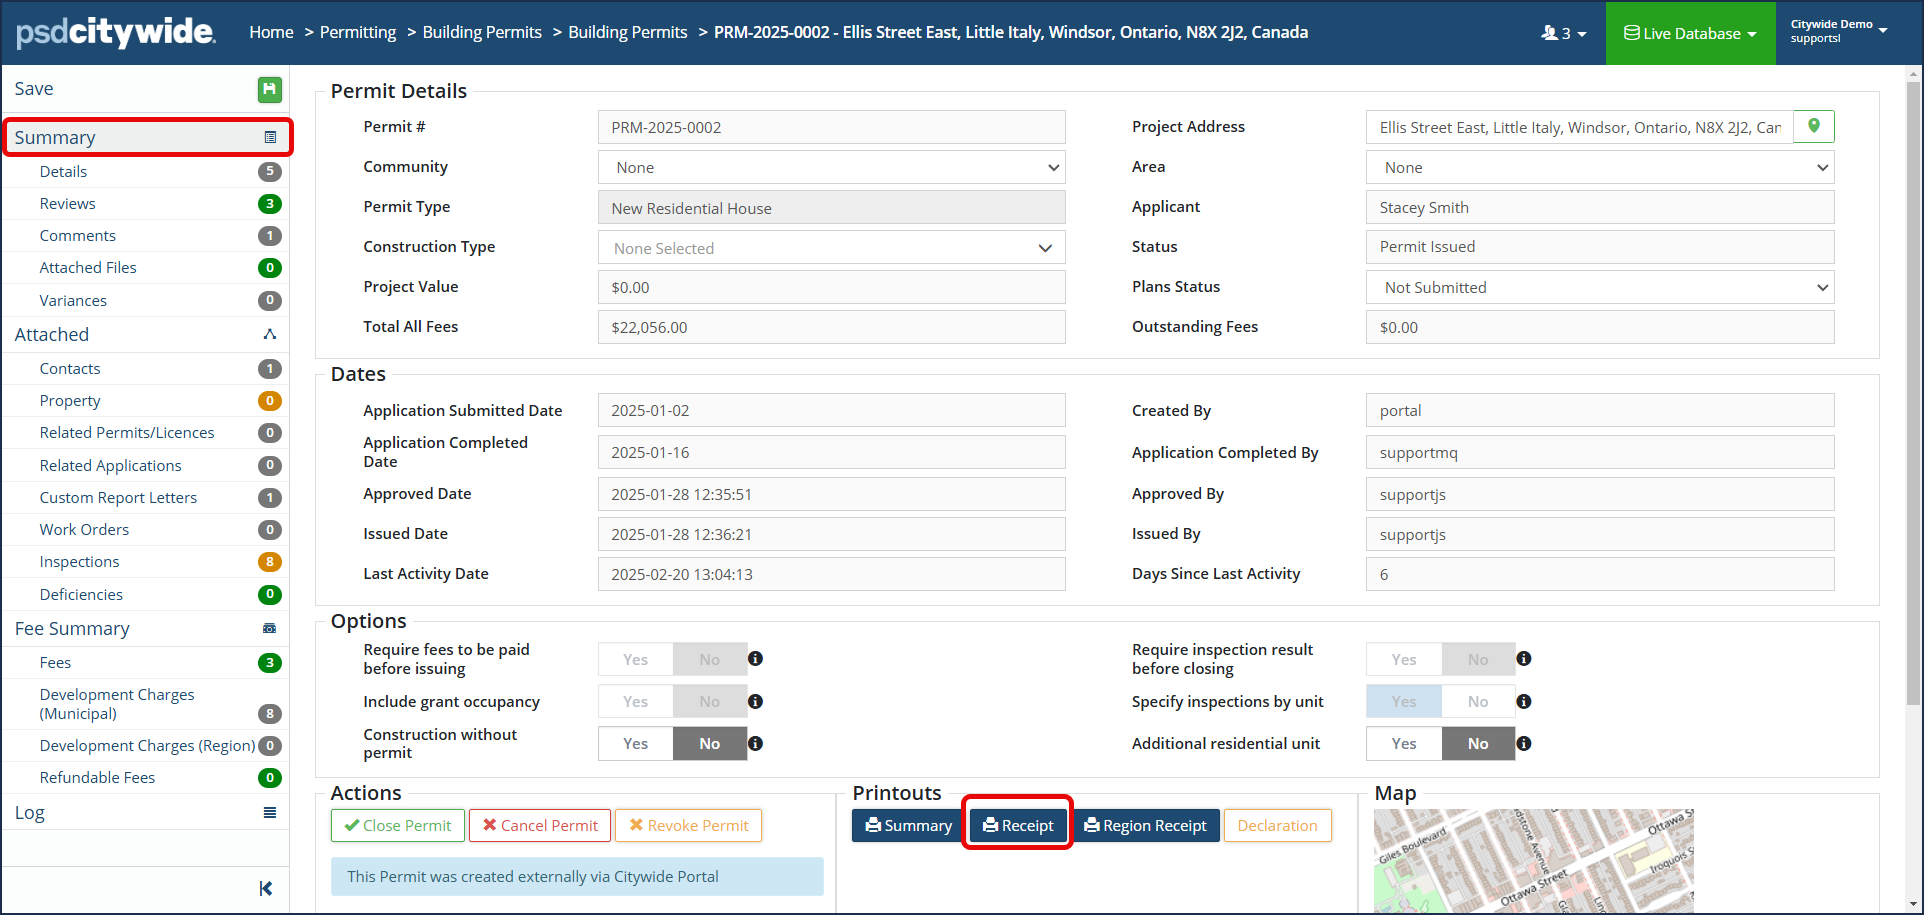Set Additional residential unit to Yes
Screen dimensions: 1924x915
(1404, 743)
